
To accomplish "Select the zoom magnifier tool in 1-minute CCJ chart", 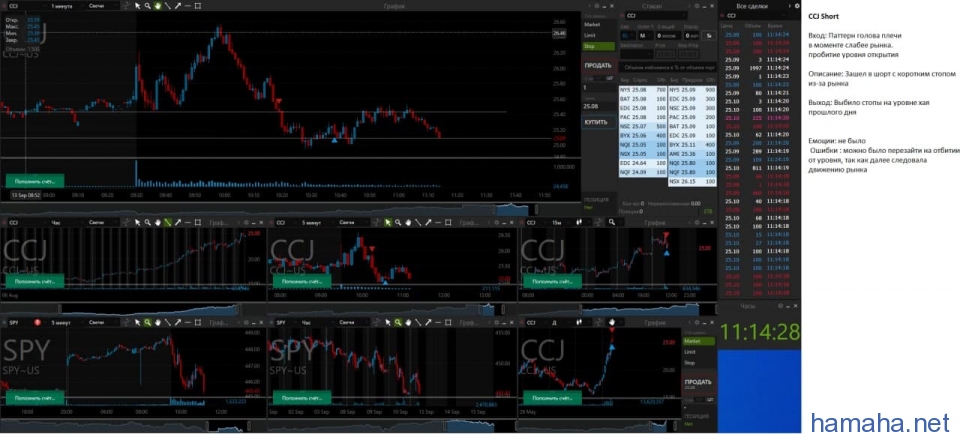I will point(148,6).
